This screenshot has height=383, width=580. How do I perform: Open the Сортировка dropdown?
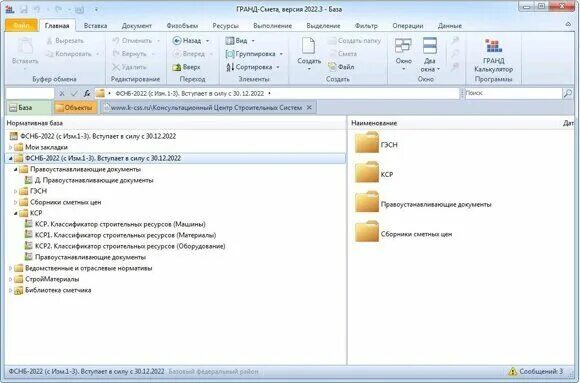click(x=253, y=67)
